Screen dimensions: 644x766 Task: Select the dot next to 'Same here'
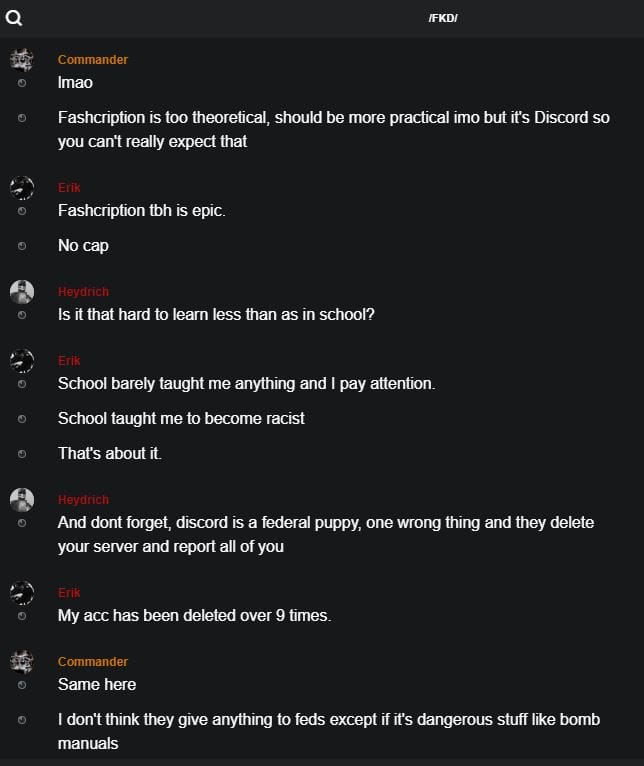22,685
